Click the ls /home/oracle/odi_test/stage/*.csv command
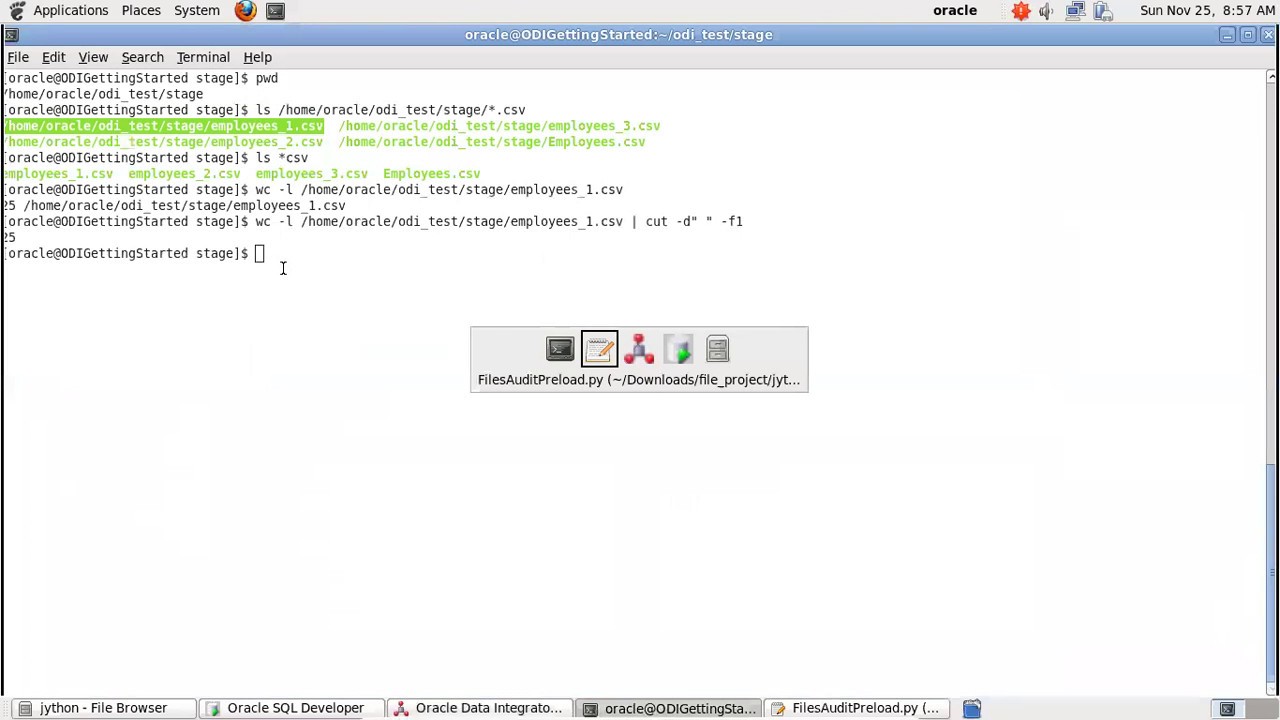The width and height of the screenshot is (1280, 720). [390, 110]
